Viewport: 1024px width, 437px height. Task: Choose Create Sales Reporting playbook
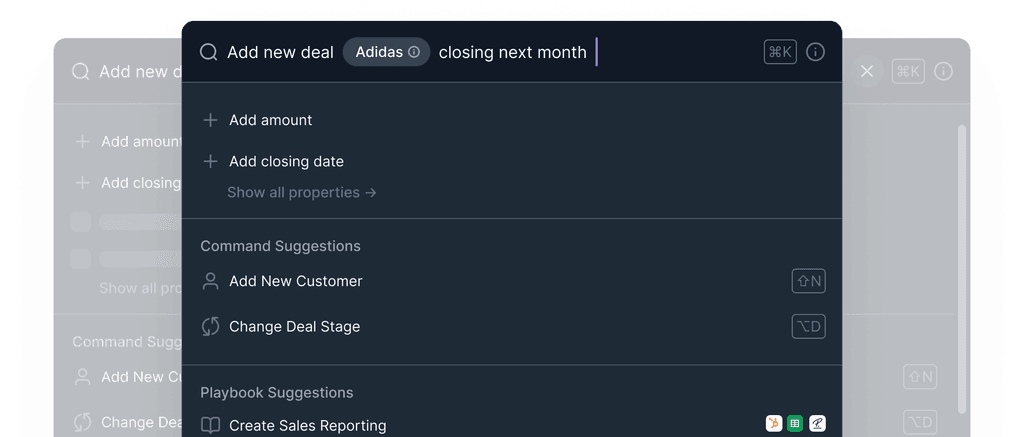[307, 425]
